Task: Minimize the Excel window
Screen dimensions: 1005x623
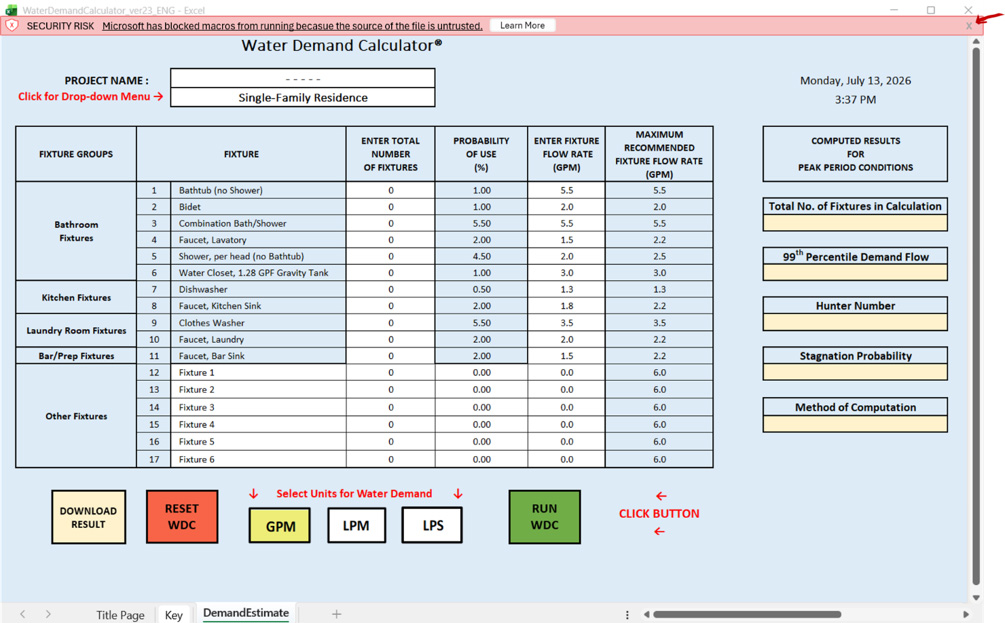Action: coord(893,10)
